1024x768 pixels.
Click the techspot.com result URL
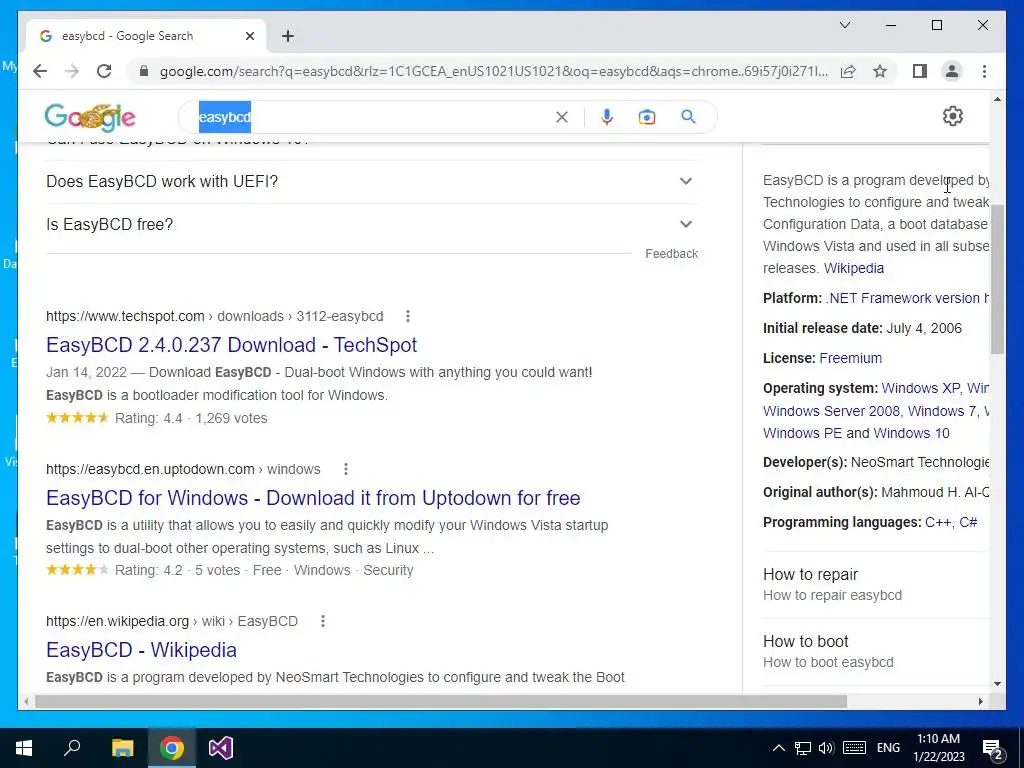pyautogui.click(x=214, y=316)
